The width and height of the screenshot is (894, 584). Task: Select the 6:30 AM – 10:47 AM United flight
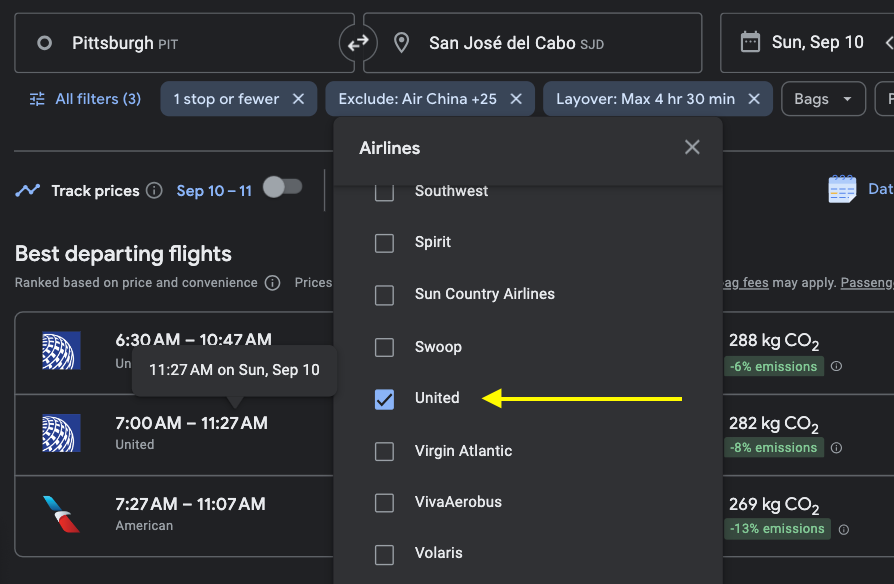[x=174, y=353]
